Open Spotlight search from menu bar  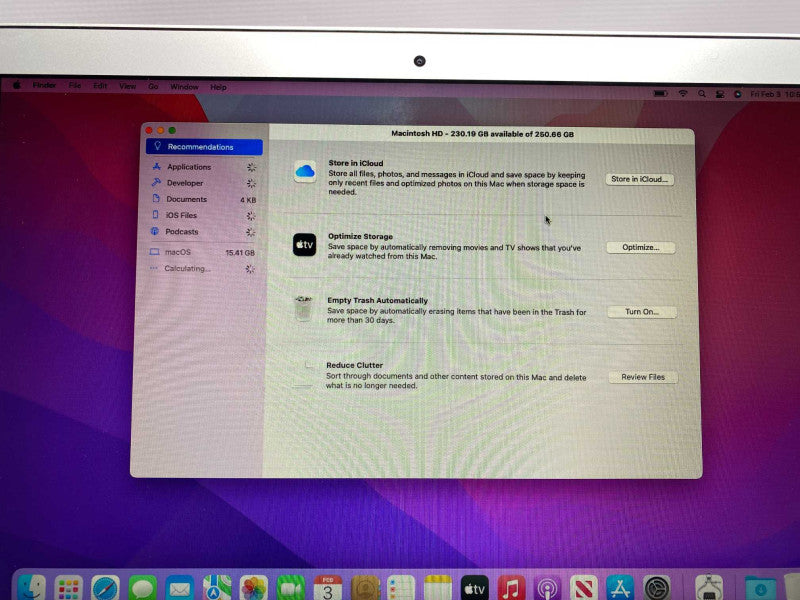pos(702,94)
